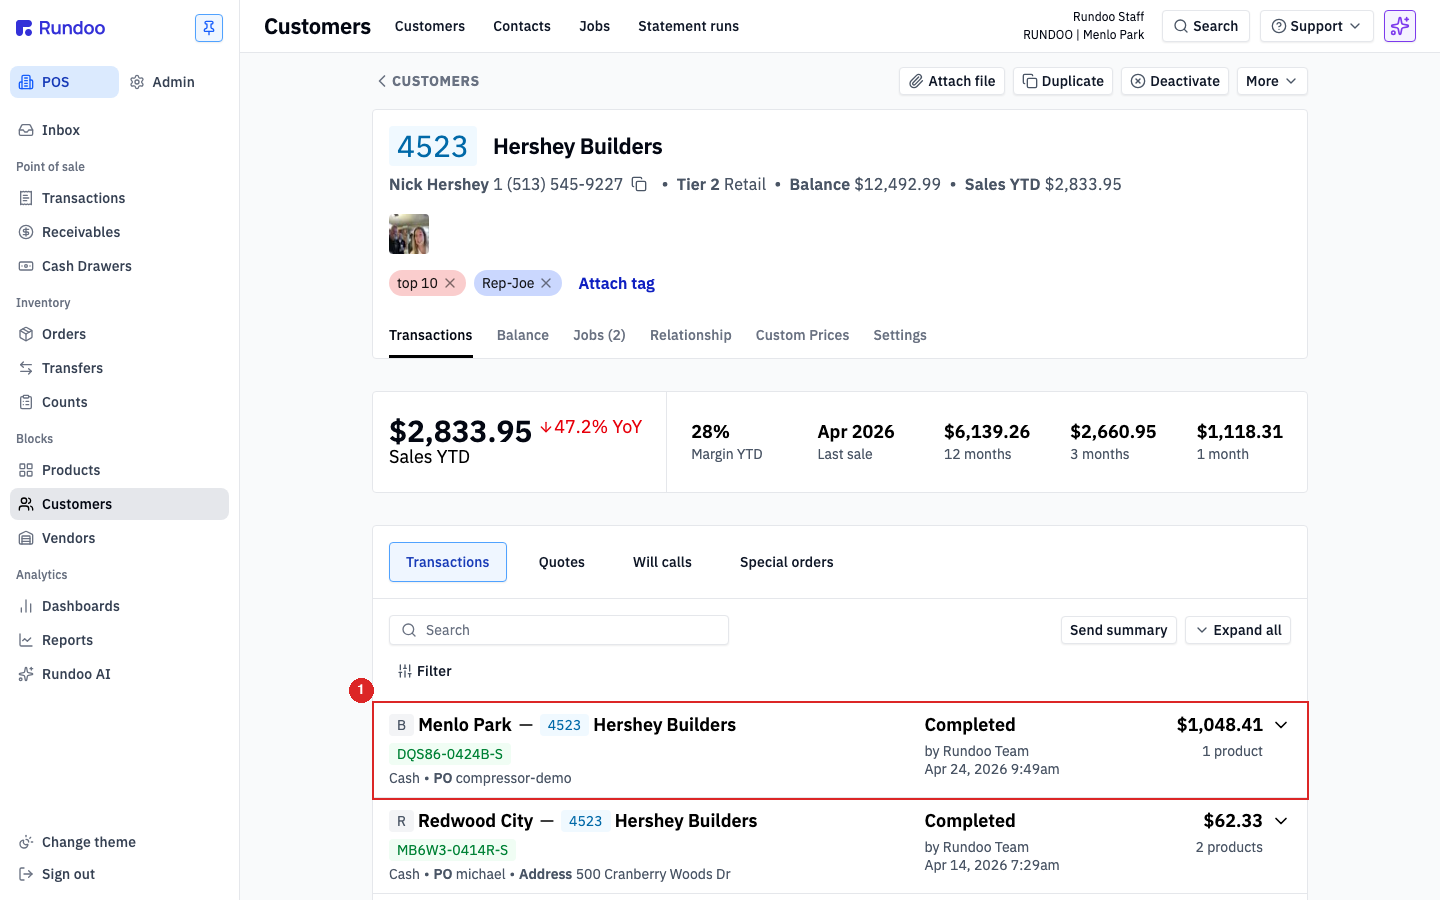Remove the Rep-Joe tag
The height and width of the screenshot is (900, 1440).
point(546,283)
